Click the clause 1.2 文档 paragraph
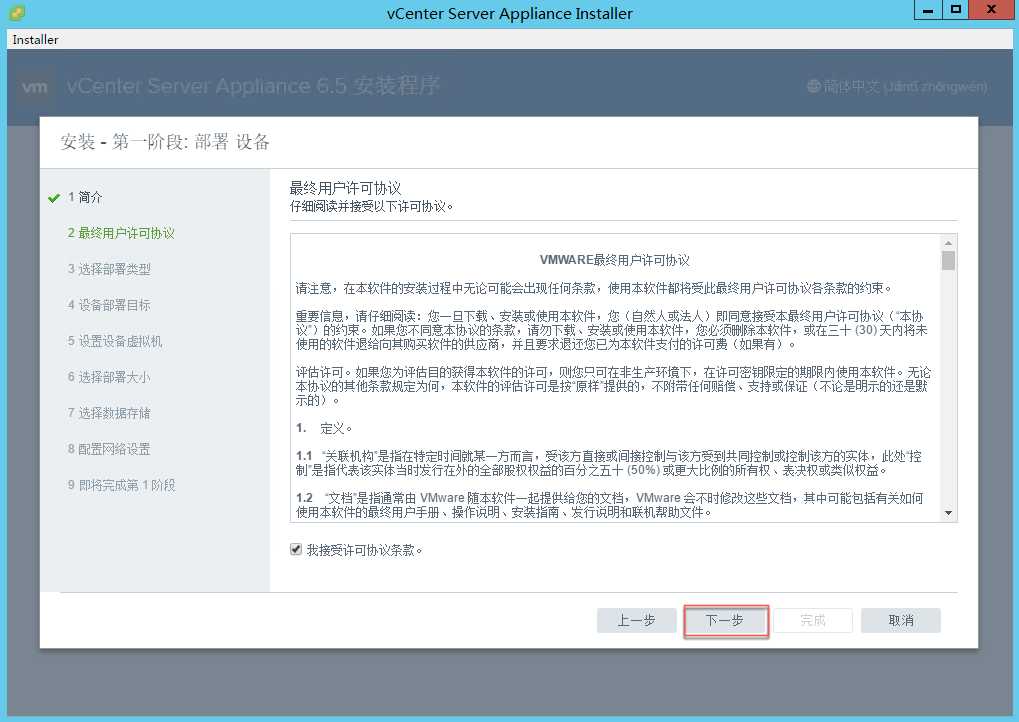This screenshot has height=722, width=1019. (x=610, y=505)
